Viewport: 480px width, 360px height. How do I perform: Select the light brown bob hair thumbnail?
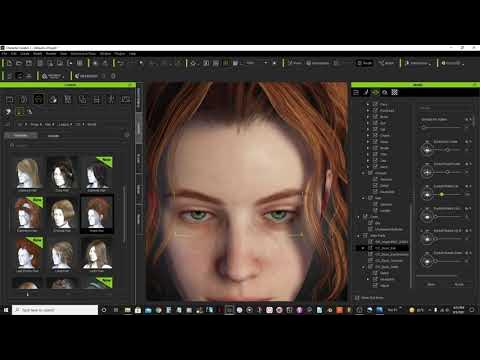[x=62, y=214]
